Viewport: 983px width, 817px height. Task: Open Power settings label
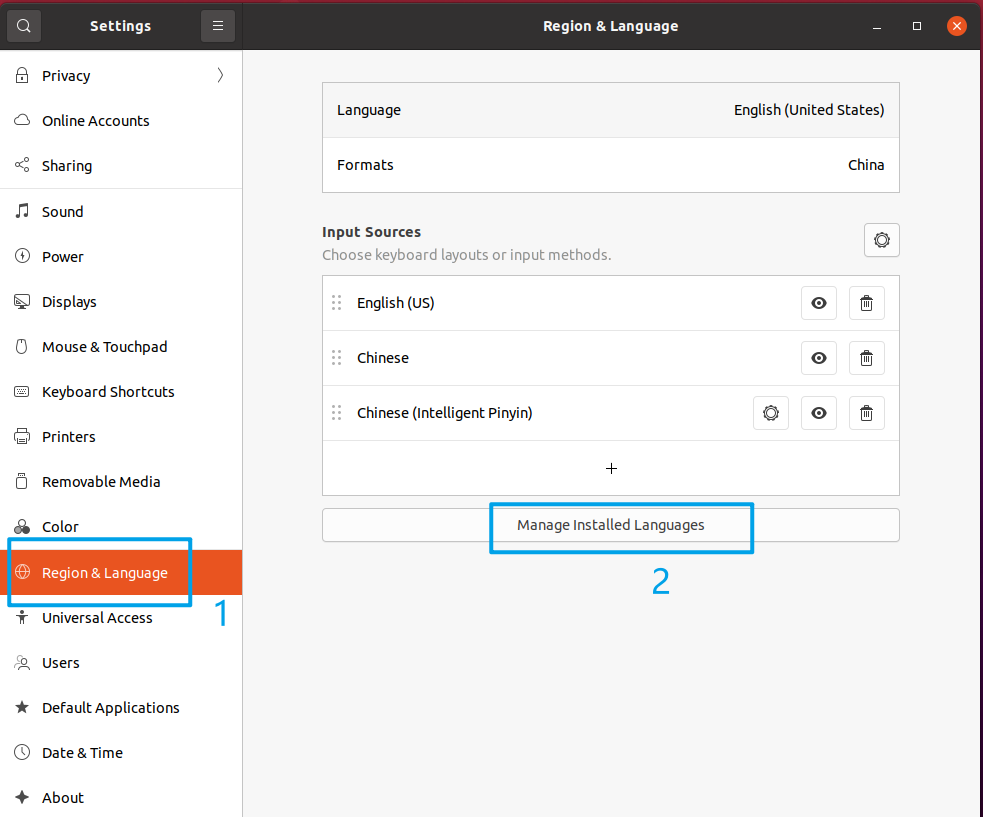tap(63, 256)
